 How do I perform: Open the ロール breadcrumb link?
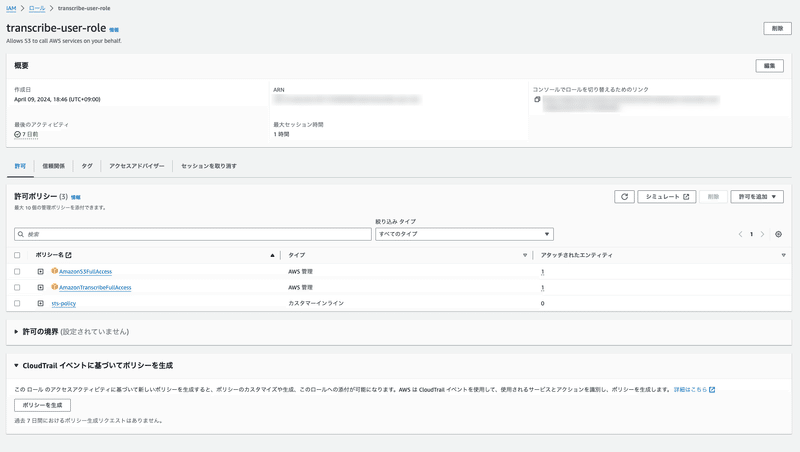[x=37, y=8]
